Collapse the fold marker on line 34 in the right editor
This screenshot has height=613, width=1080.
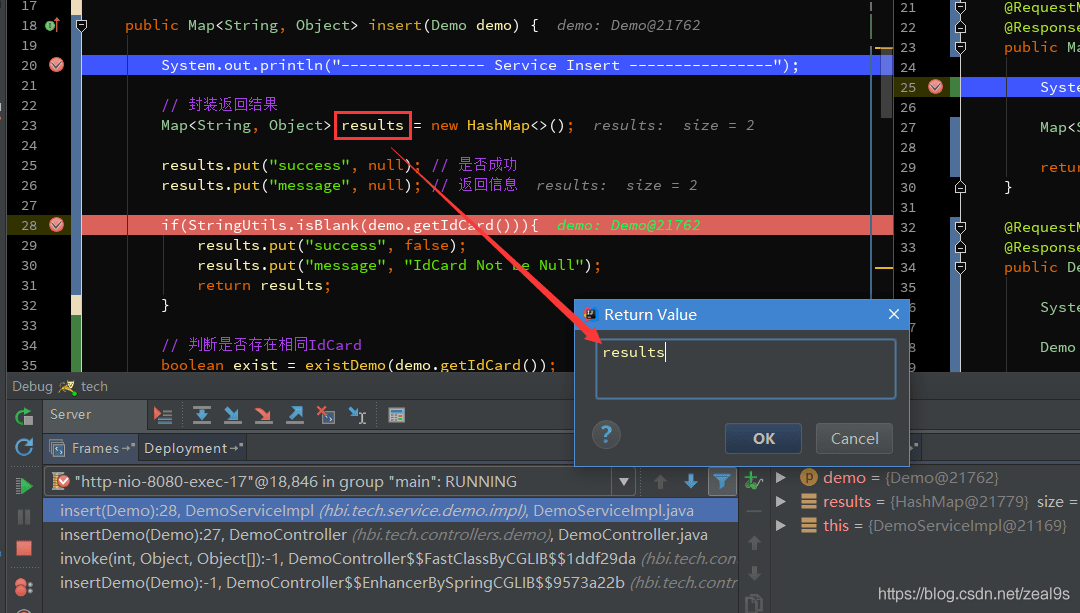pyautogui.click(x=960, y=267)
